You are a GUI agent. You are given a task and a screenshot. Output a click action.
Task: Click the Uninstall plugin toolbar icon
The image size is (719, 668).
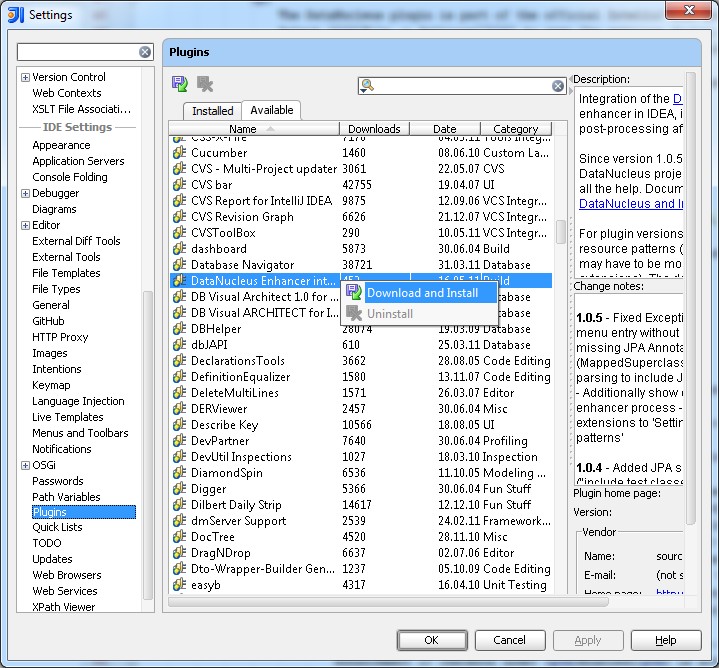(x=205, y=84)
